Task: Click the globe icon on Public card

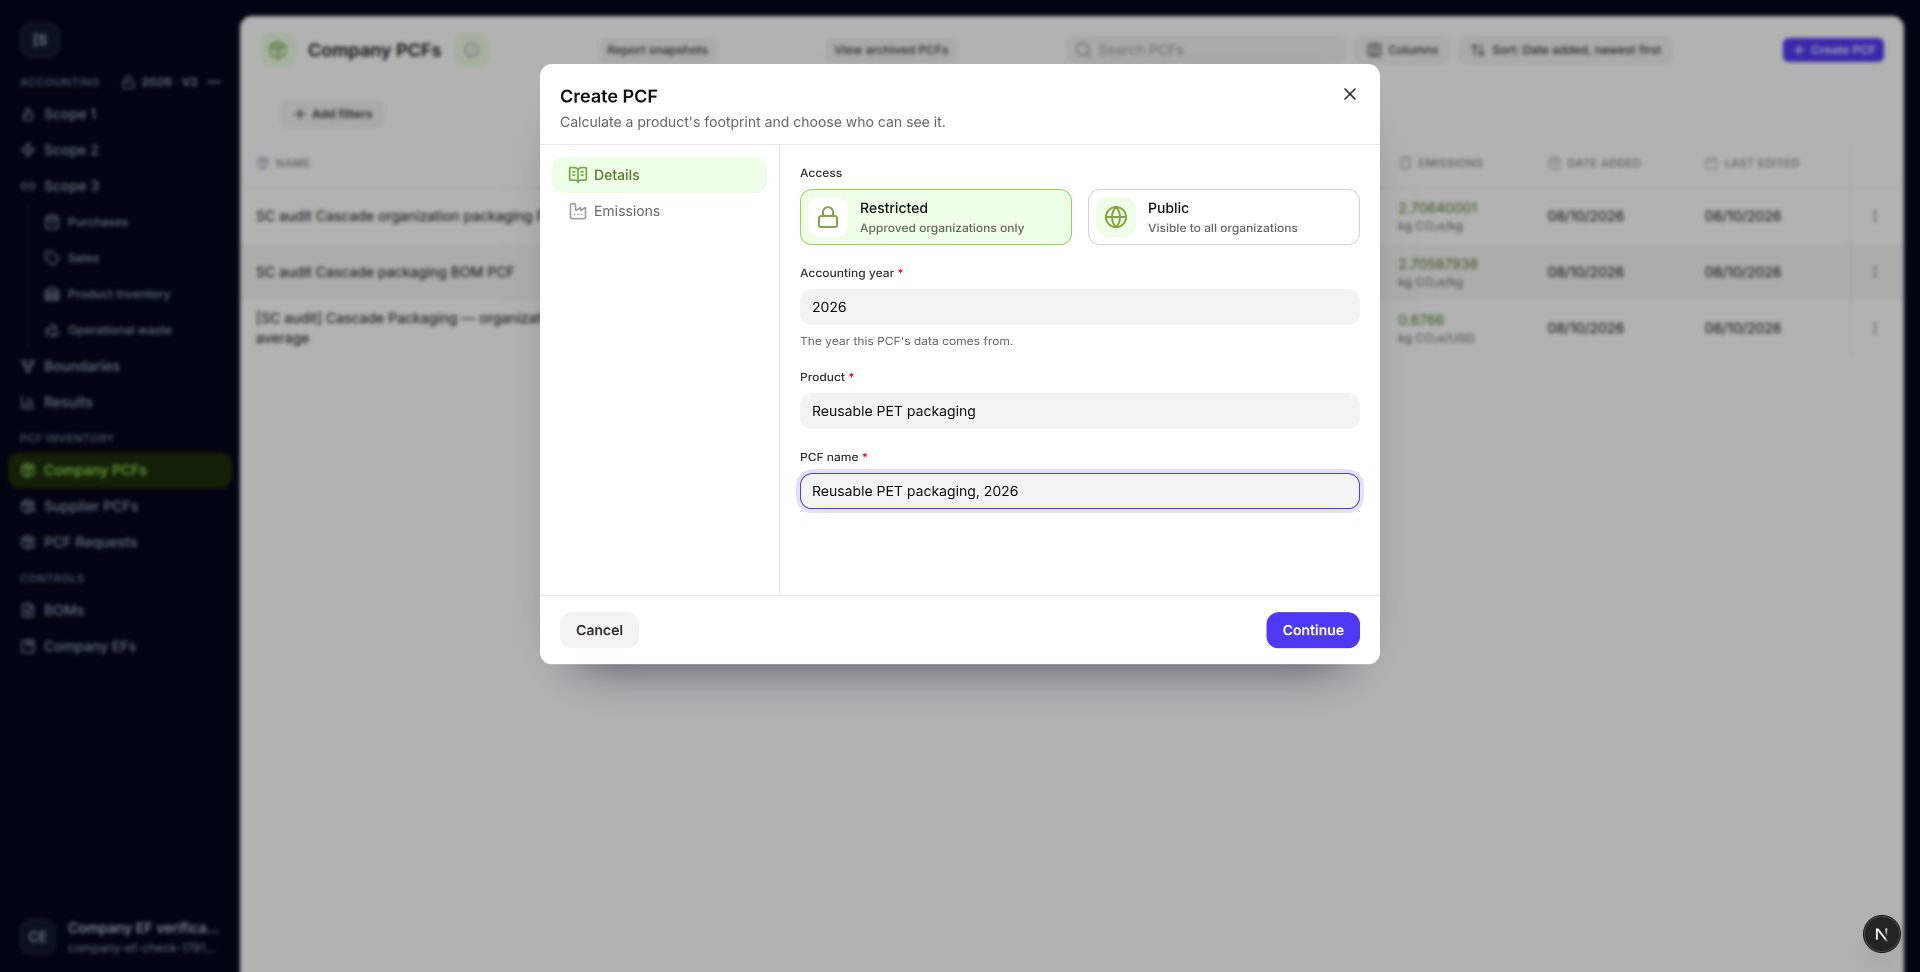Action: click(1116, 217)
